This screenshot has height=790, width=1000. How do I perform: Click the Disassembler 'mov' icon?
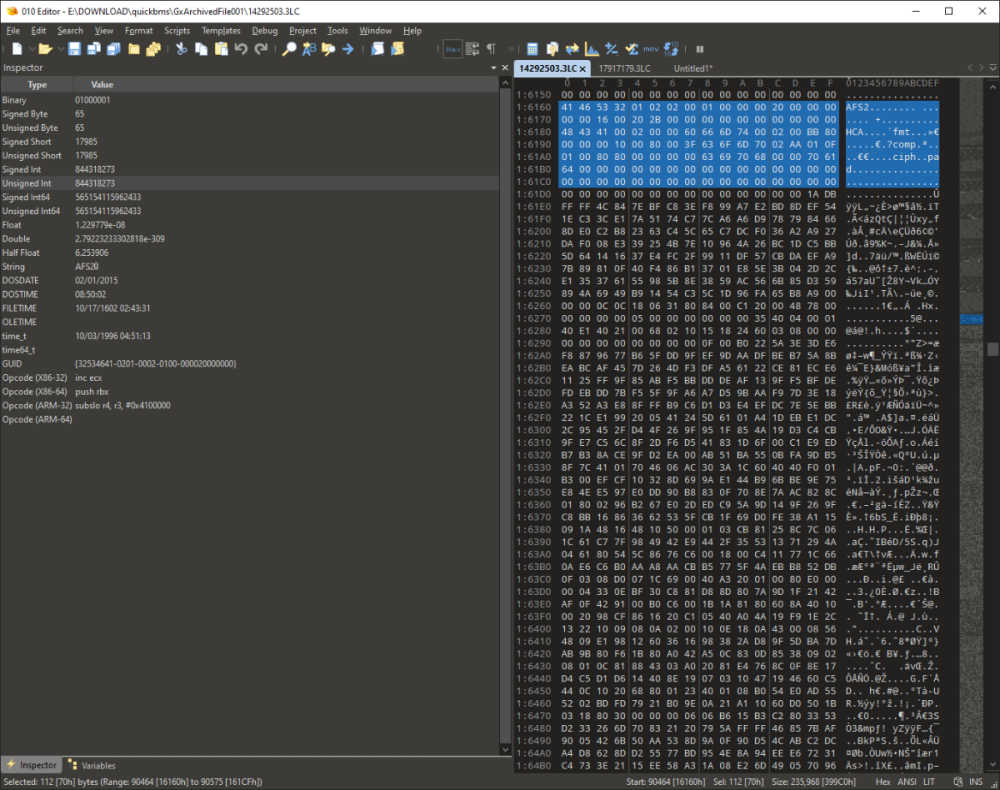(x=650, y=48)
